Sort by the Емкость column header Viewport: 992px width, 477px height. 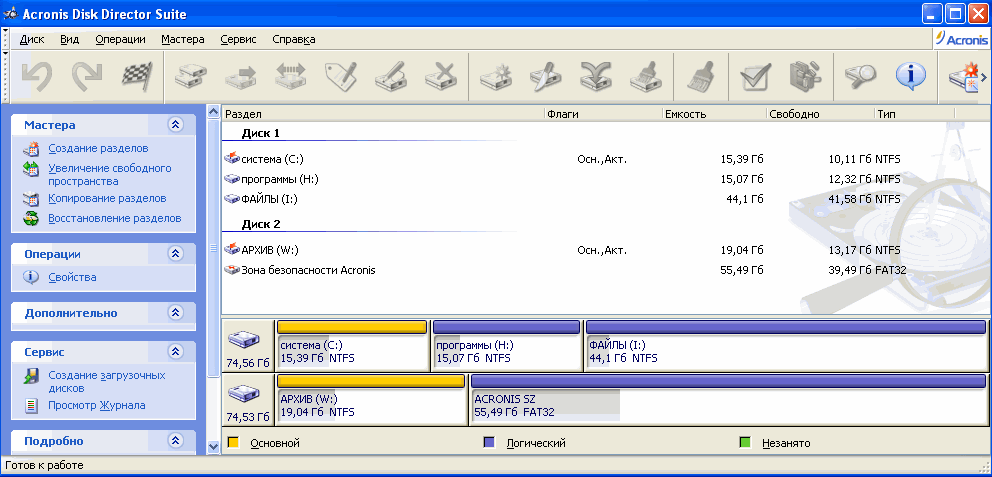coord(714,114)
